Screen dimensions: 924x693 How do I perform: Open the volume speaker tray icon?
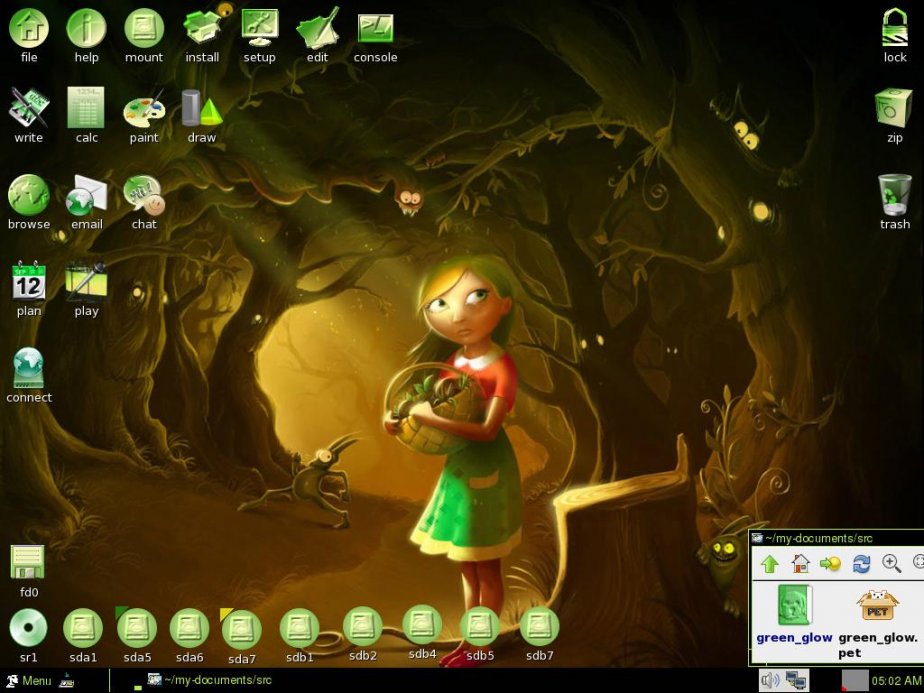pyautogui.click(x=768, y=681)
